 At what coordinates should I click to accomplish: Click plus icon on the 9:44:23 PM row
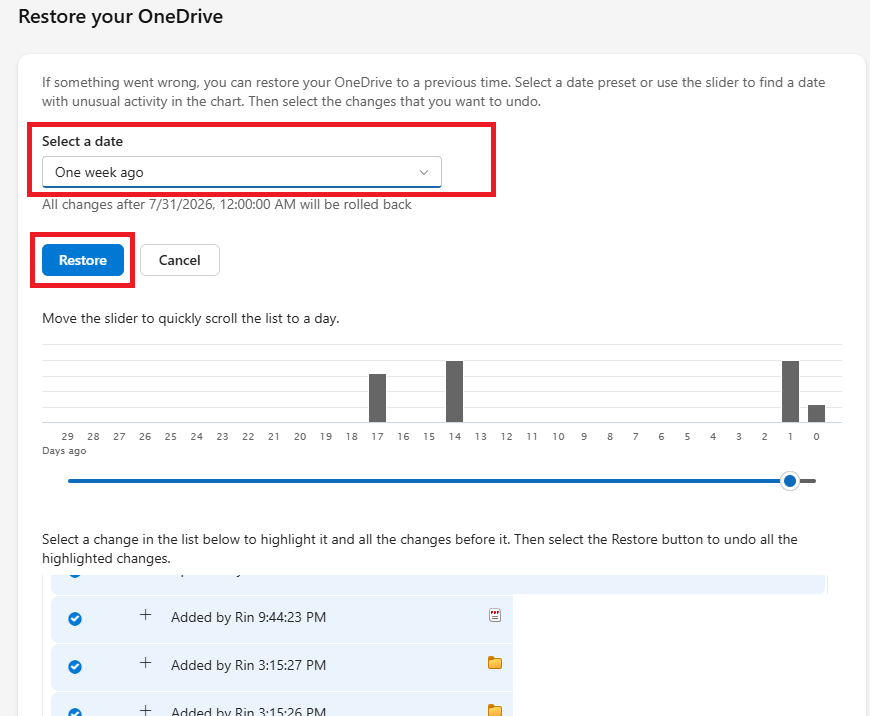(145, 615)
